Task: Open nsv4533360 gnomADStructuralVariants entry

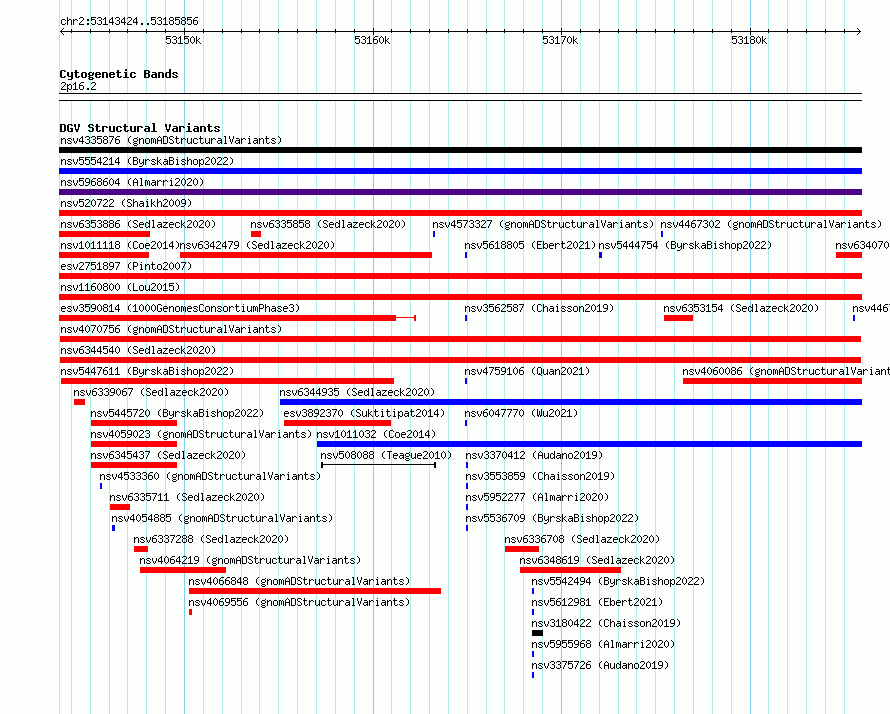Action: pyautogui.click(x=210, y=476)
